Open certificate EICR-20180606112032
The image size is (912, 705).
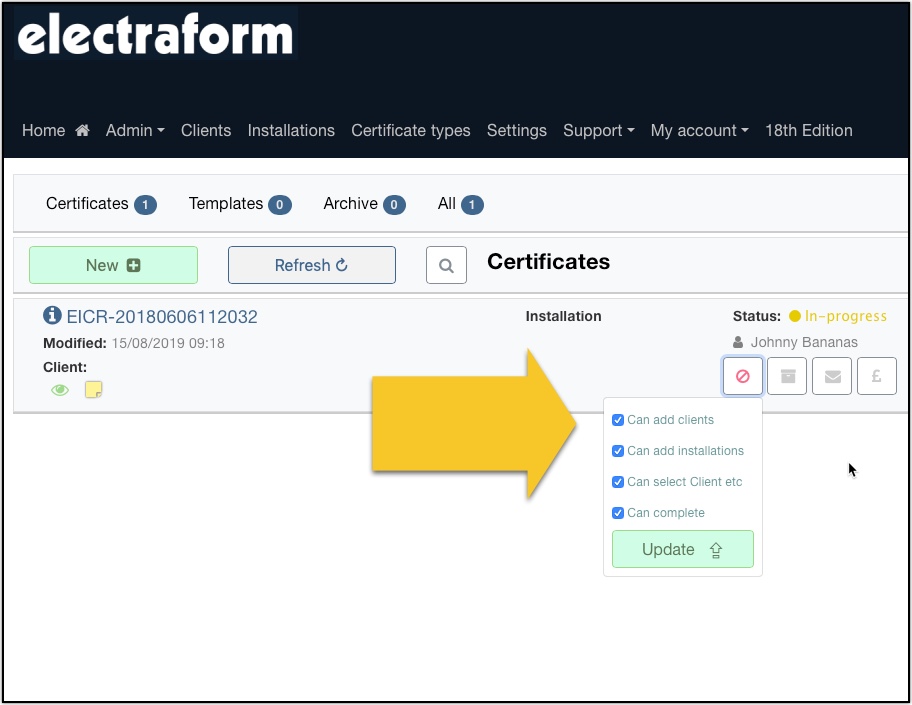[162, 316]
